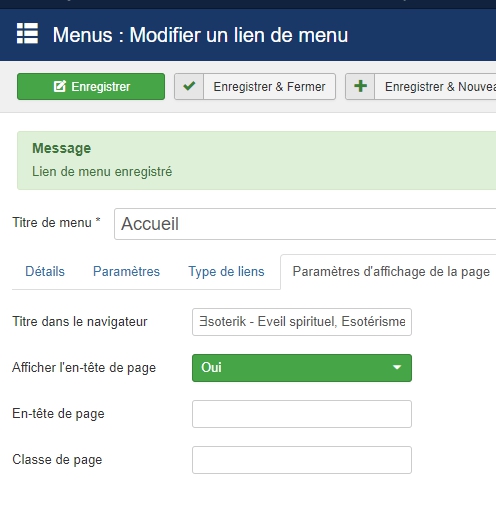Open the Type de liens tab
Viewport: 496px width, 510px height.
226,272
